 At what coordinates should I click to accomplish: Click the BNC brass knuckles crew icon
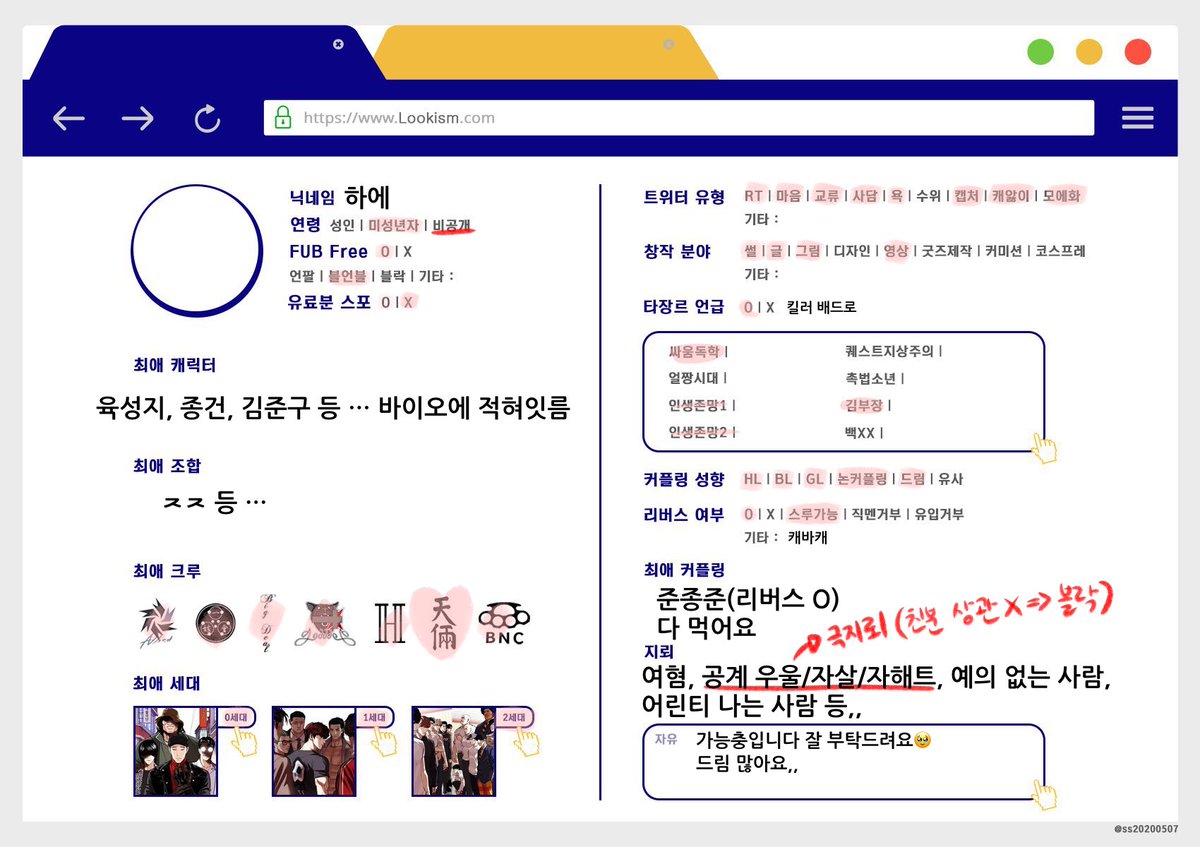point(503,622)
